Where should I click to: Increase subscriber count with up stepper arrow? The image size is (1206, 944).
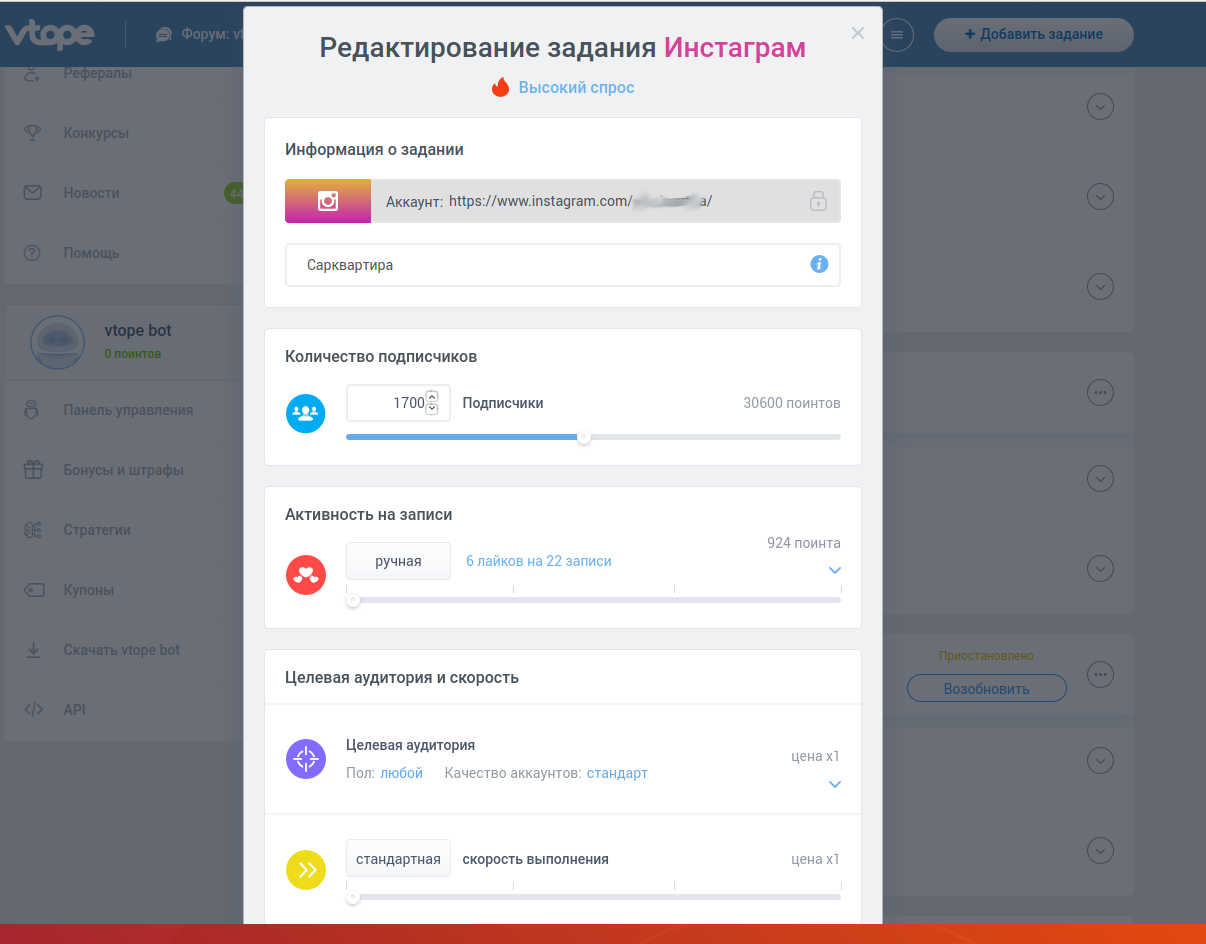pos(432,397)
